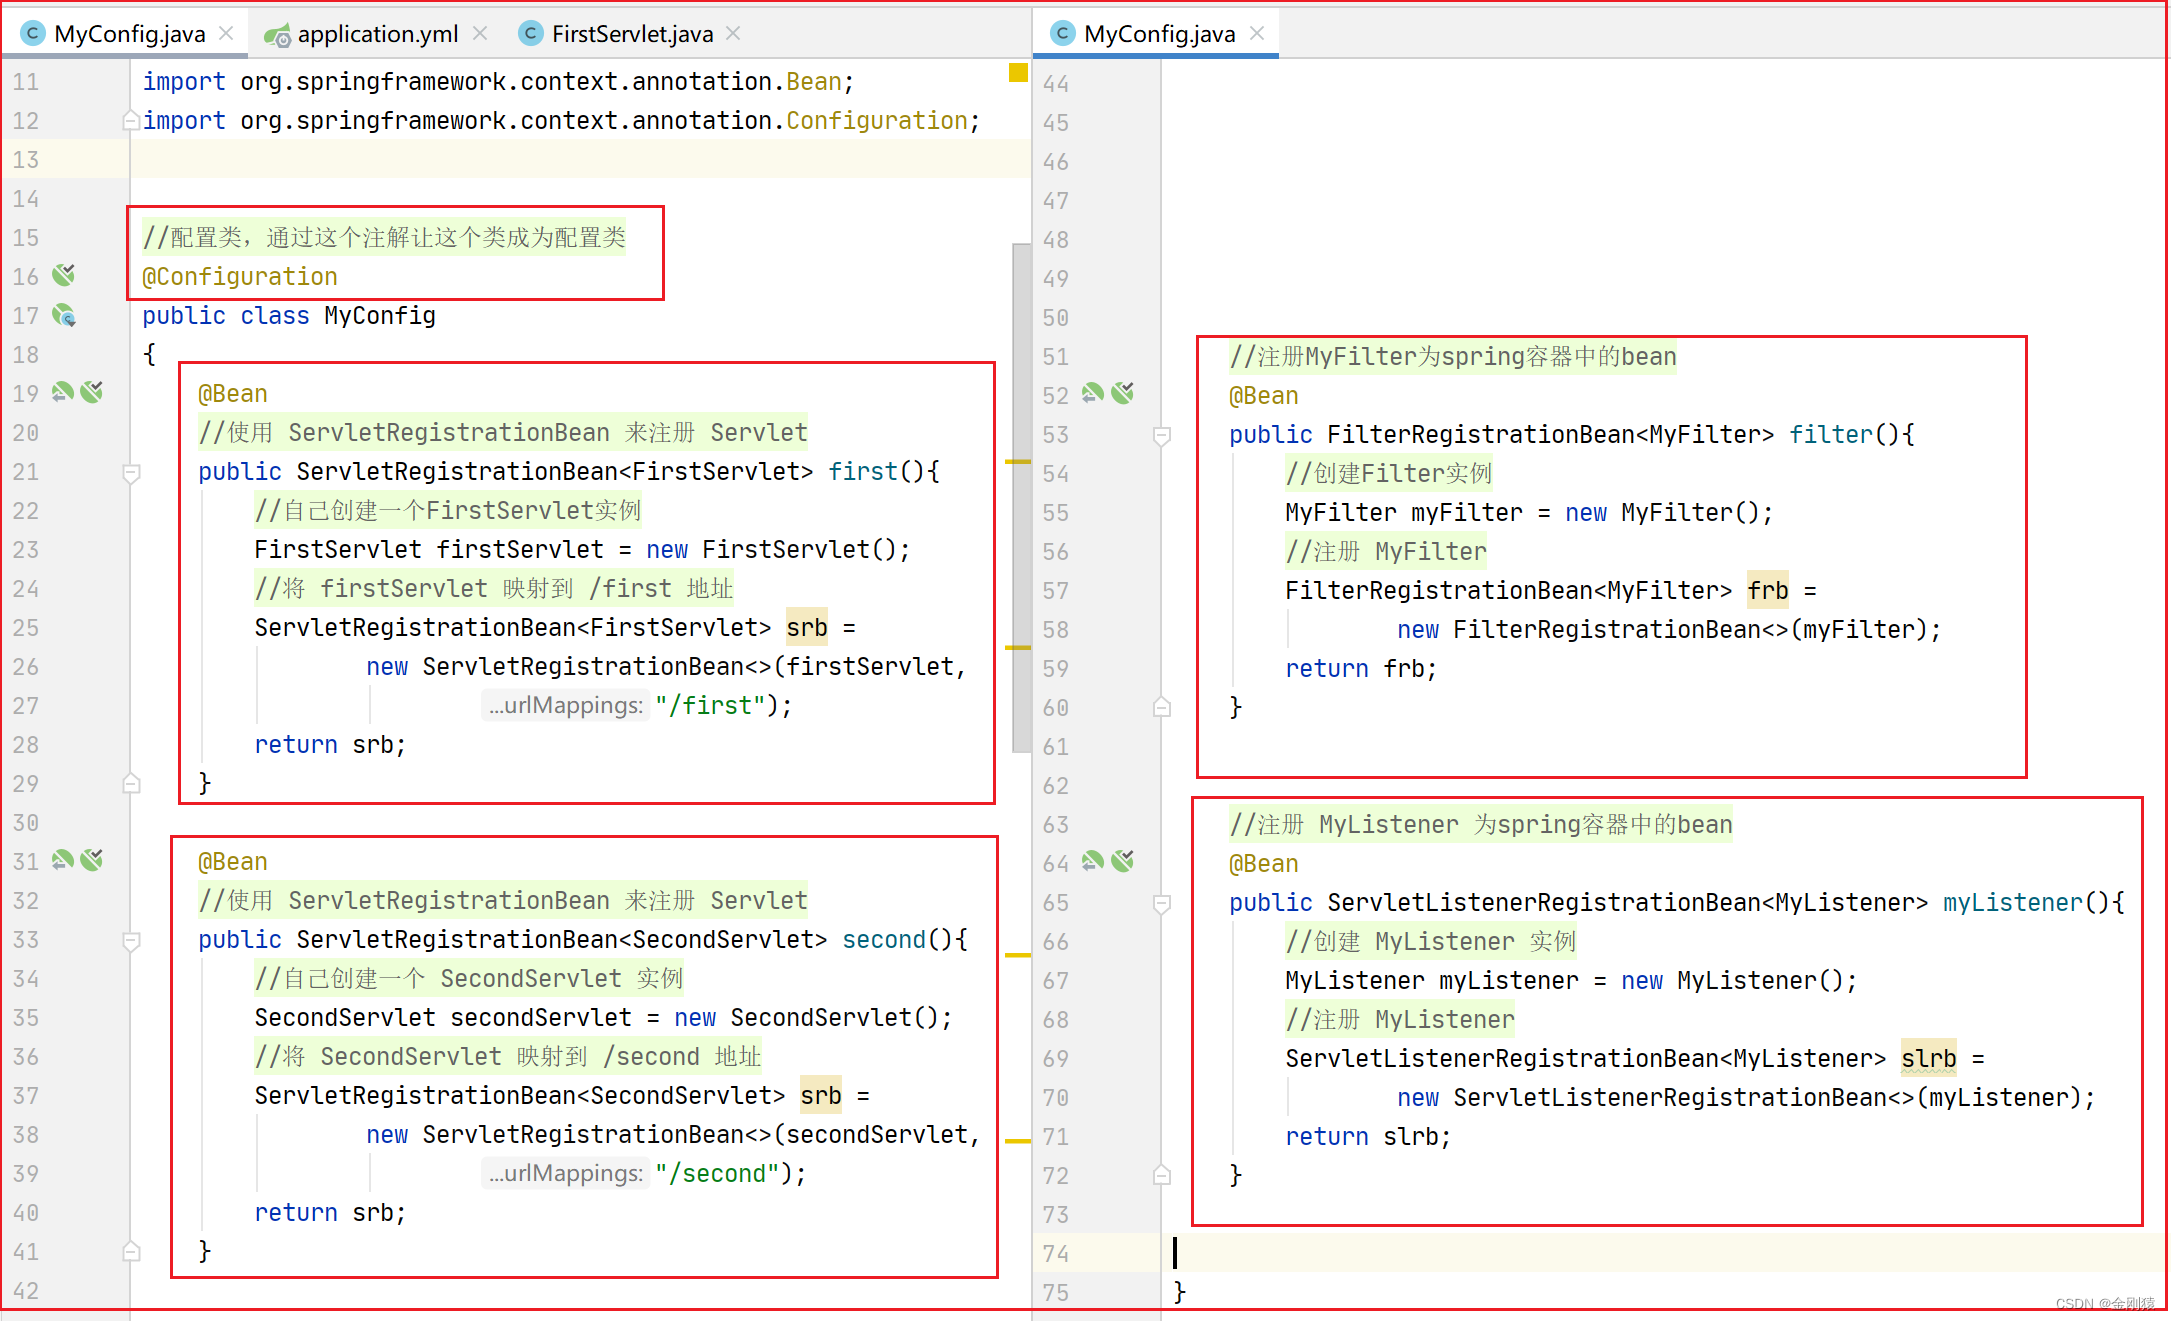Click class icon on right MyConfig.java tab
This screenshot has width=2171, height=1321.
1063,34
